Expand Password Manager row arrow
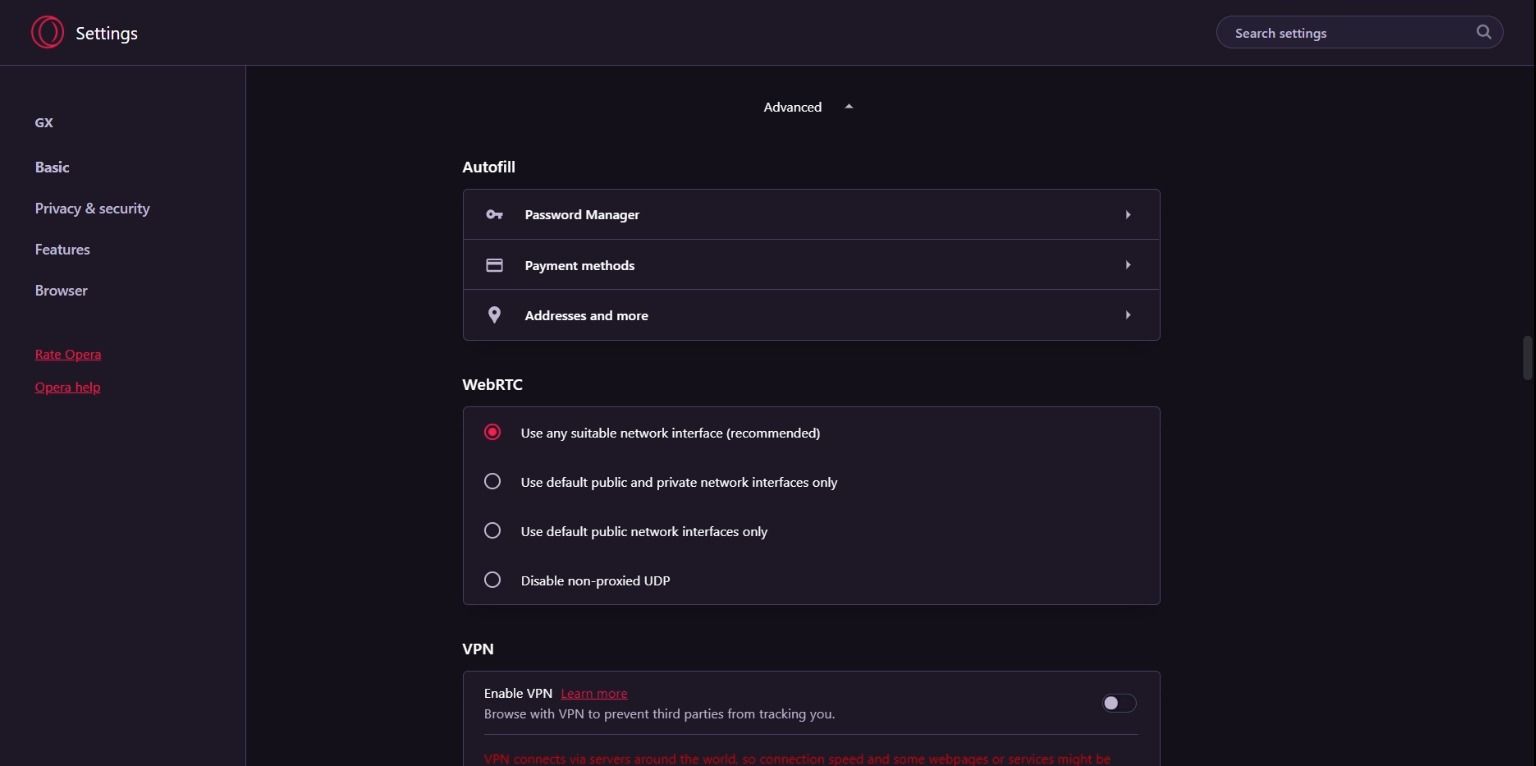 (x=1128, y=214)
